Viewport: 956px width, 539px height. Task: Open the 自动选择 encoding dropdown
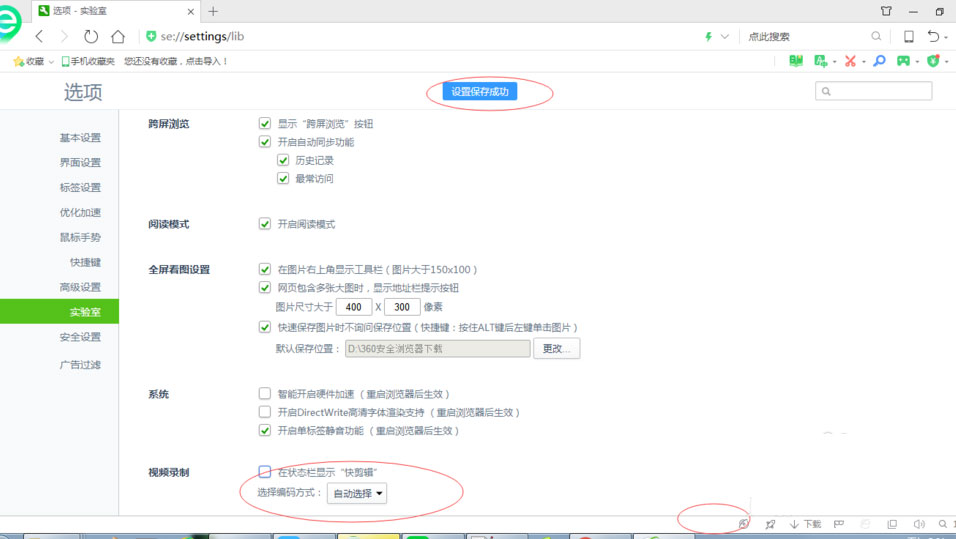tap(357, 493)
